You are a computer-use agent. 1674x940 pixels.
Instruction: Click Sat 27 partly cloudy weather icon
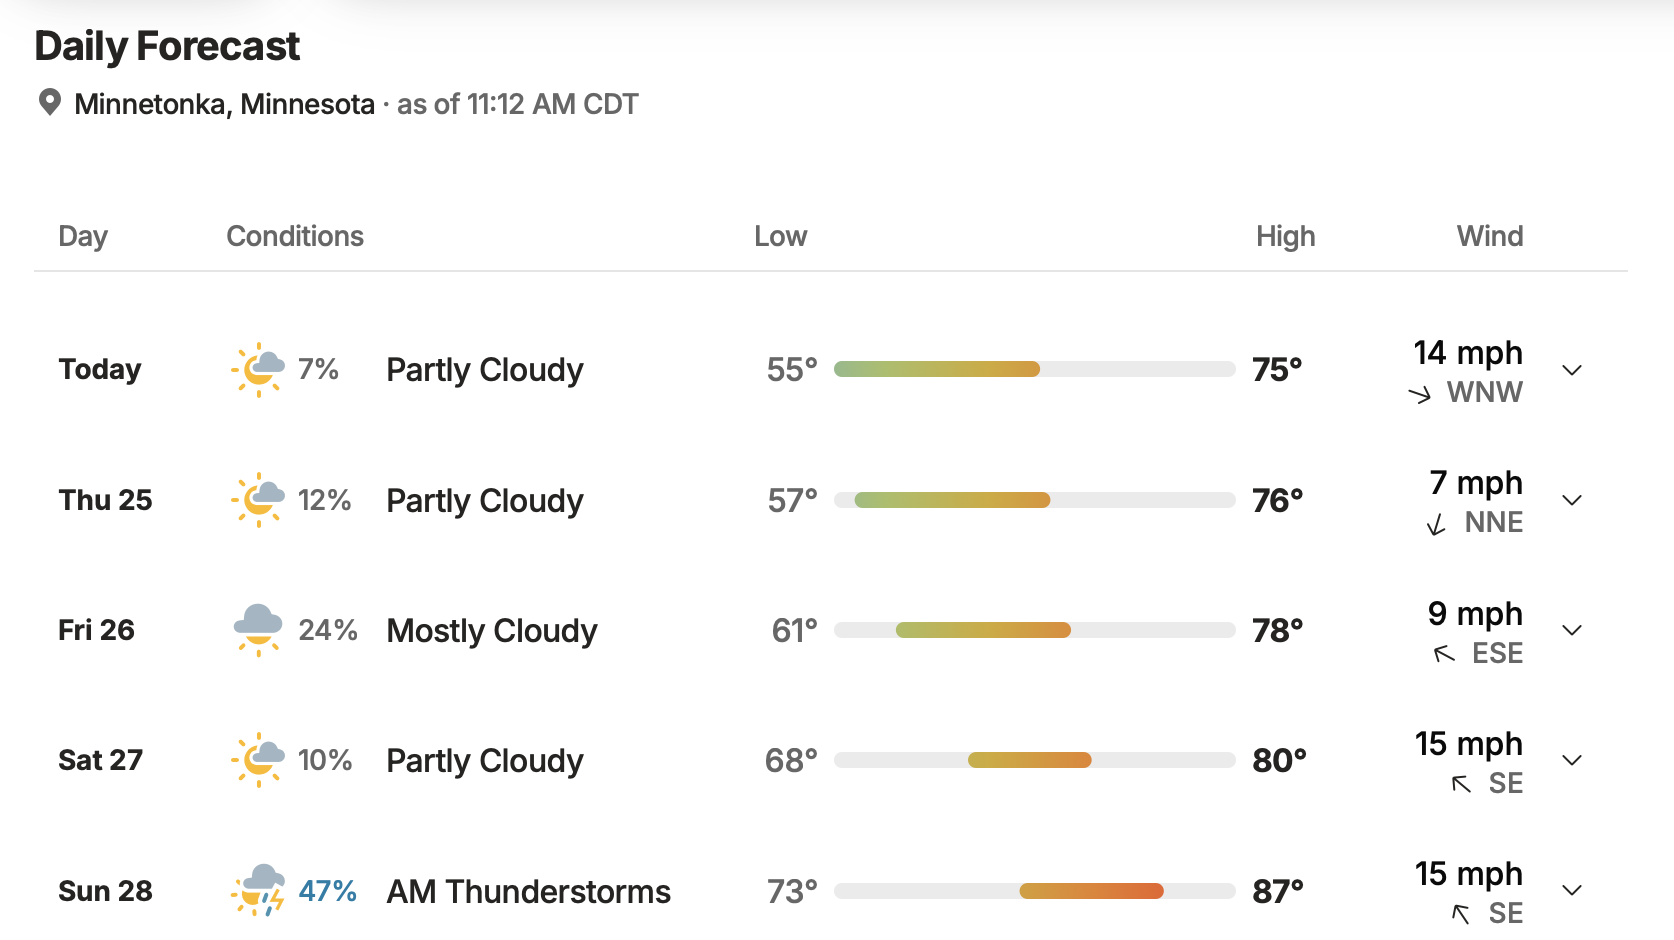click(258, 760)
